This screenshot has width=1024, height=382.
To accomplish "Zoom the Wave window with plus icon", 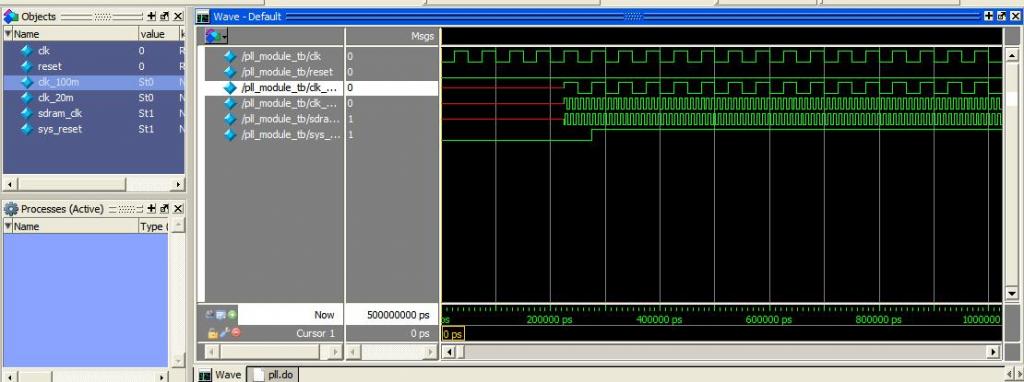I will [990, 16].
